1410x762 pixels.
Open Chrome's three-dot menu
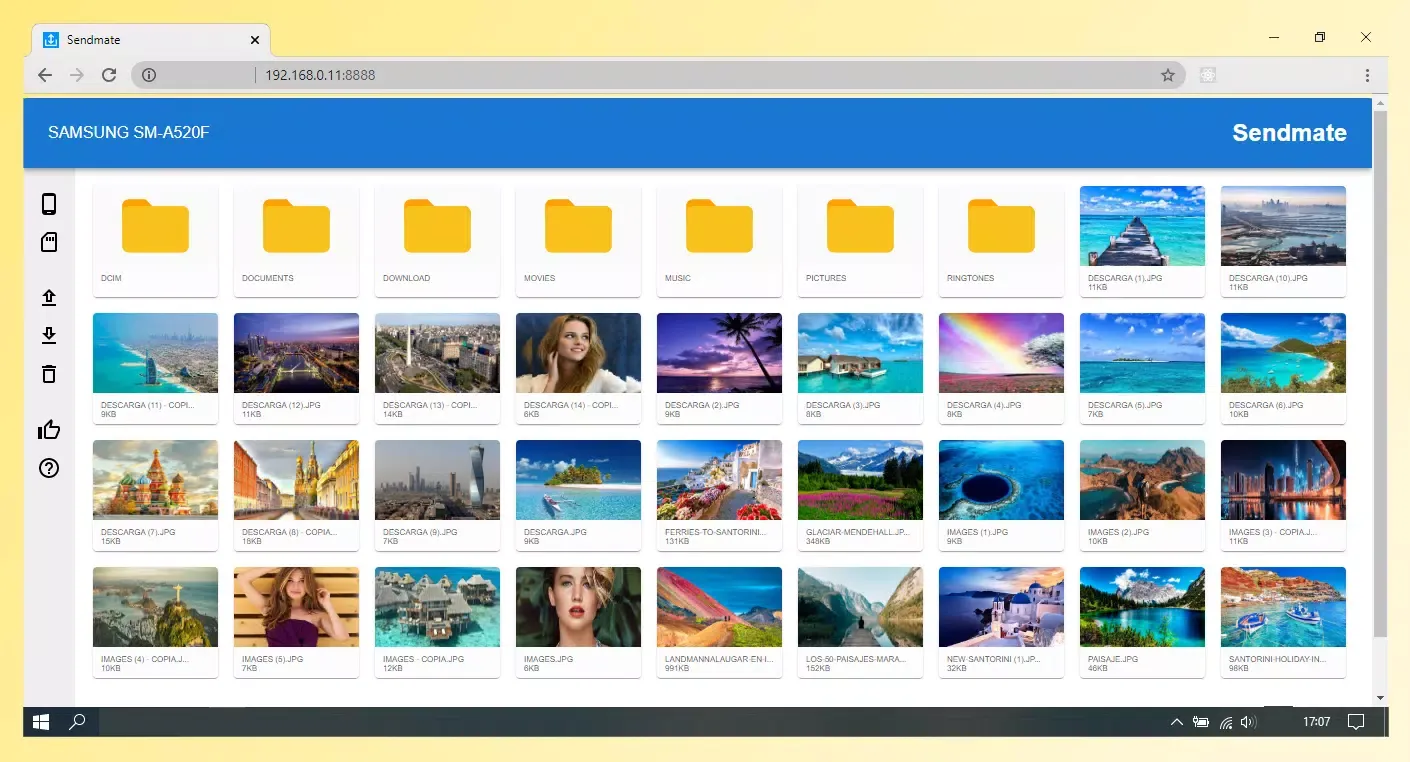(1367, 75)
